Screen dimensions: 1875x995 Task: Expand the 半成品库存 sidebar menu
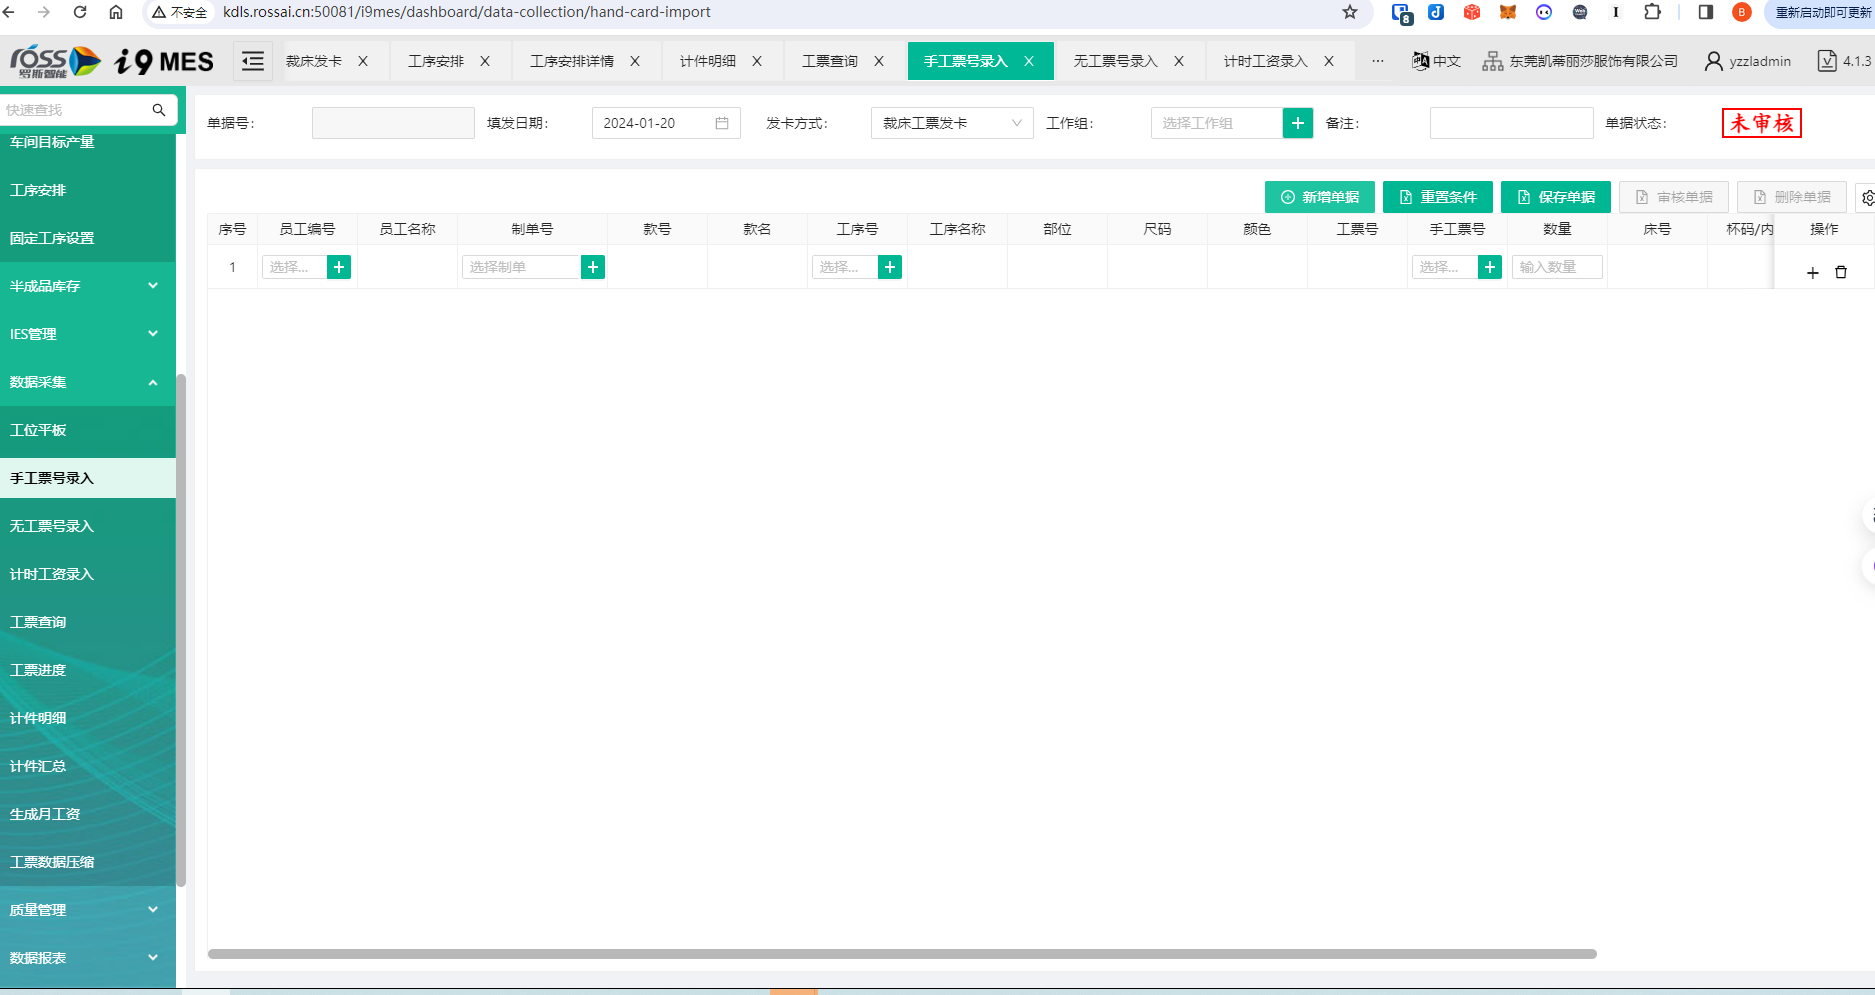[88, 286]
